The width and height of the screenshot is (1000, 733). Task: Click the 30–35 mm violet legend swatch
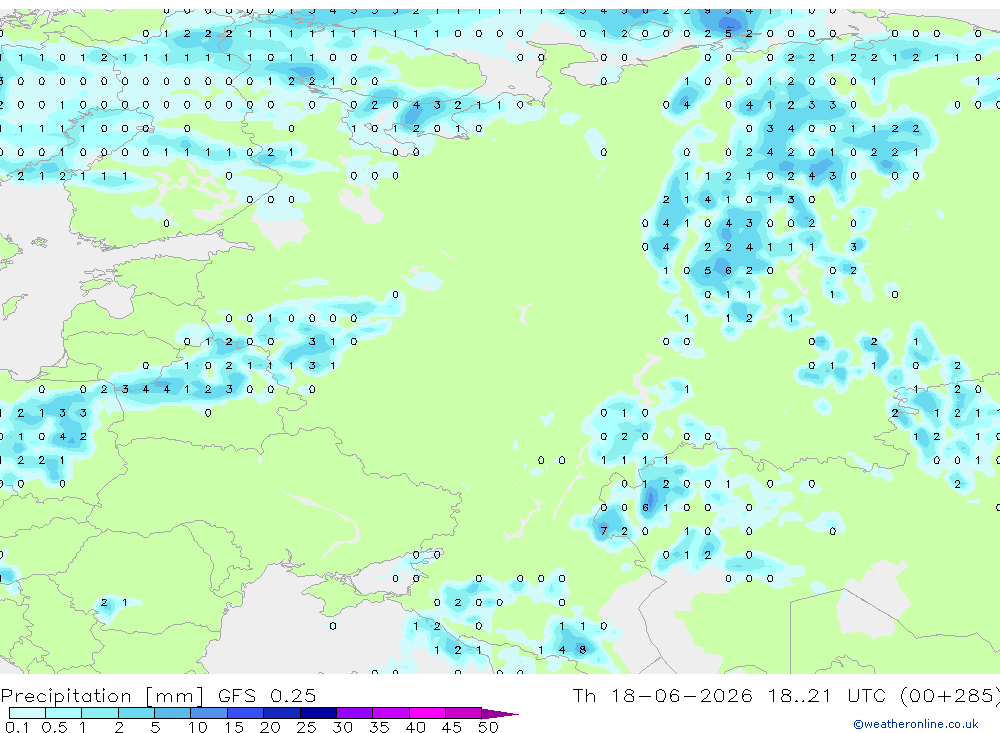coord(355,713)
